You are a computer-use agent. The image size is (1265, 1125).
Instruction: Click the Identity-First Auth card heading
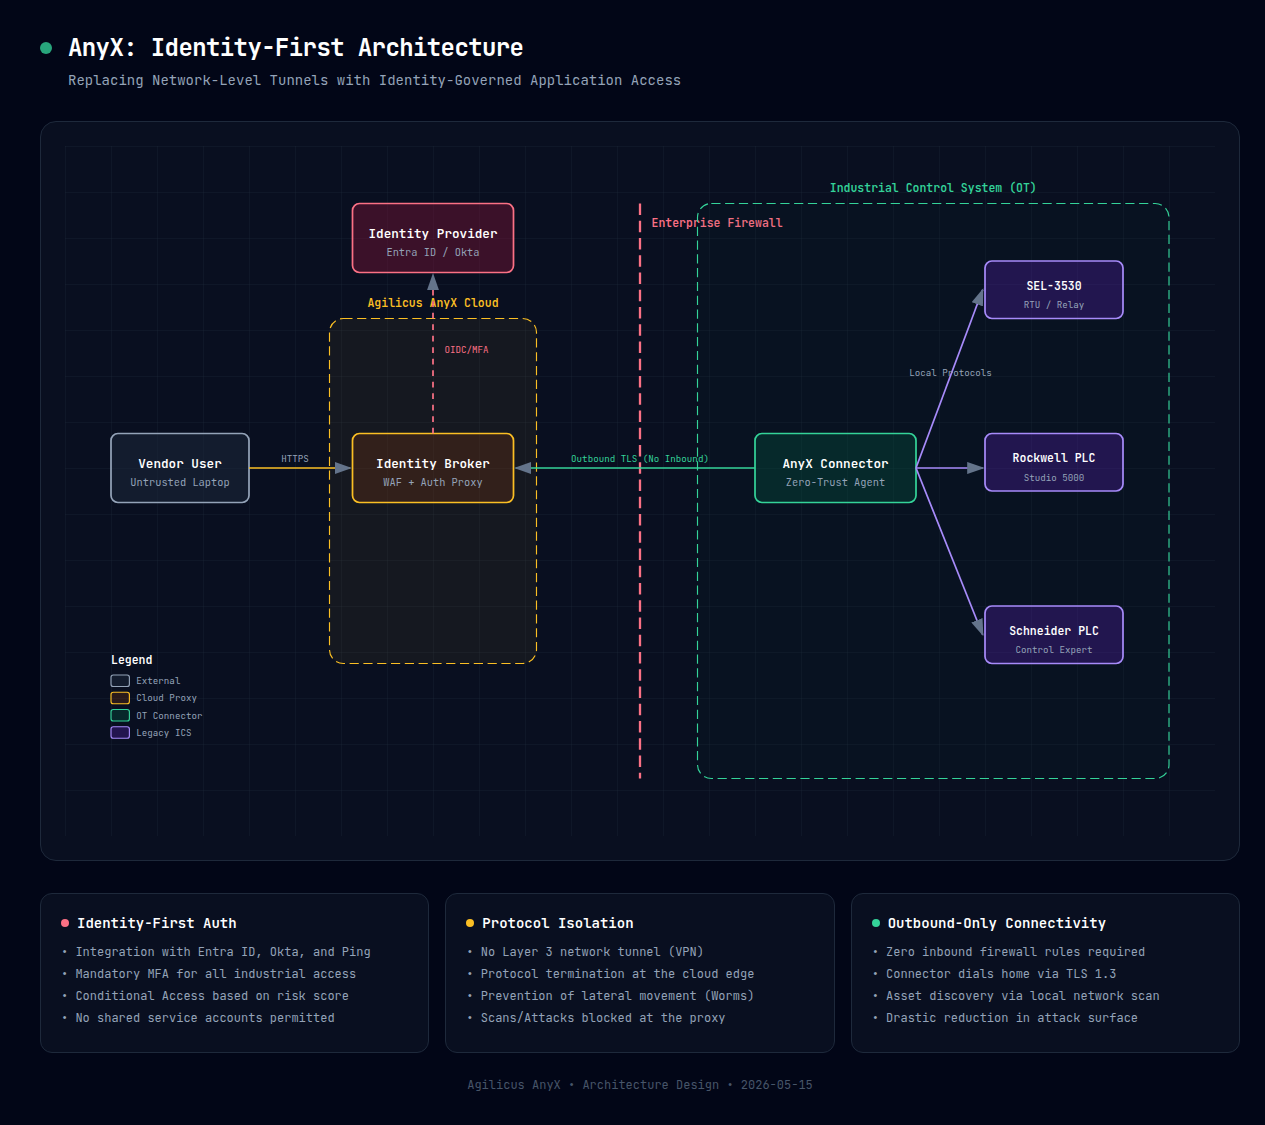point(157,923)
